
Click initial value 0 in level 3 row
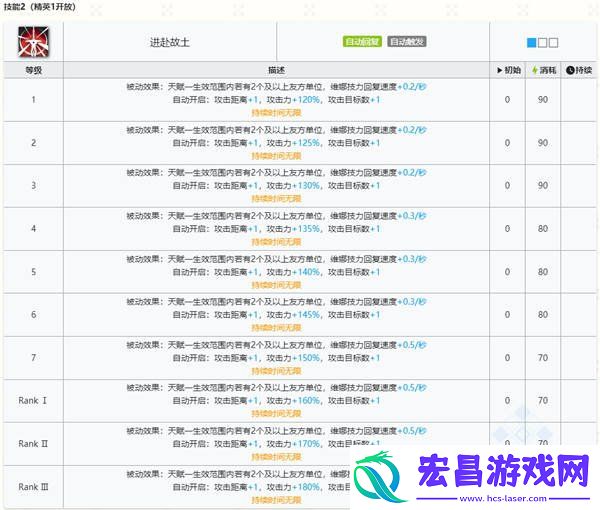pos(507,186)
